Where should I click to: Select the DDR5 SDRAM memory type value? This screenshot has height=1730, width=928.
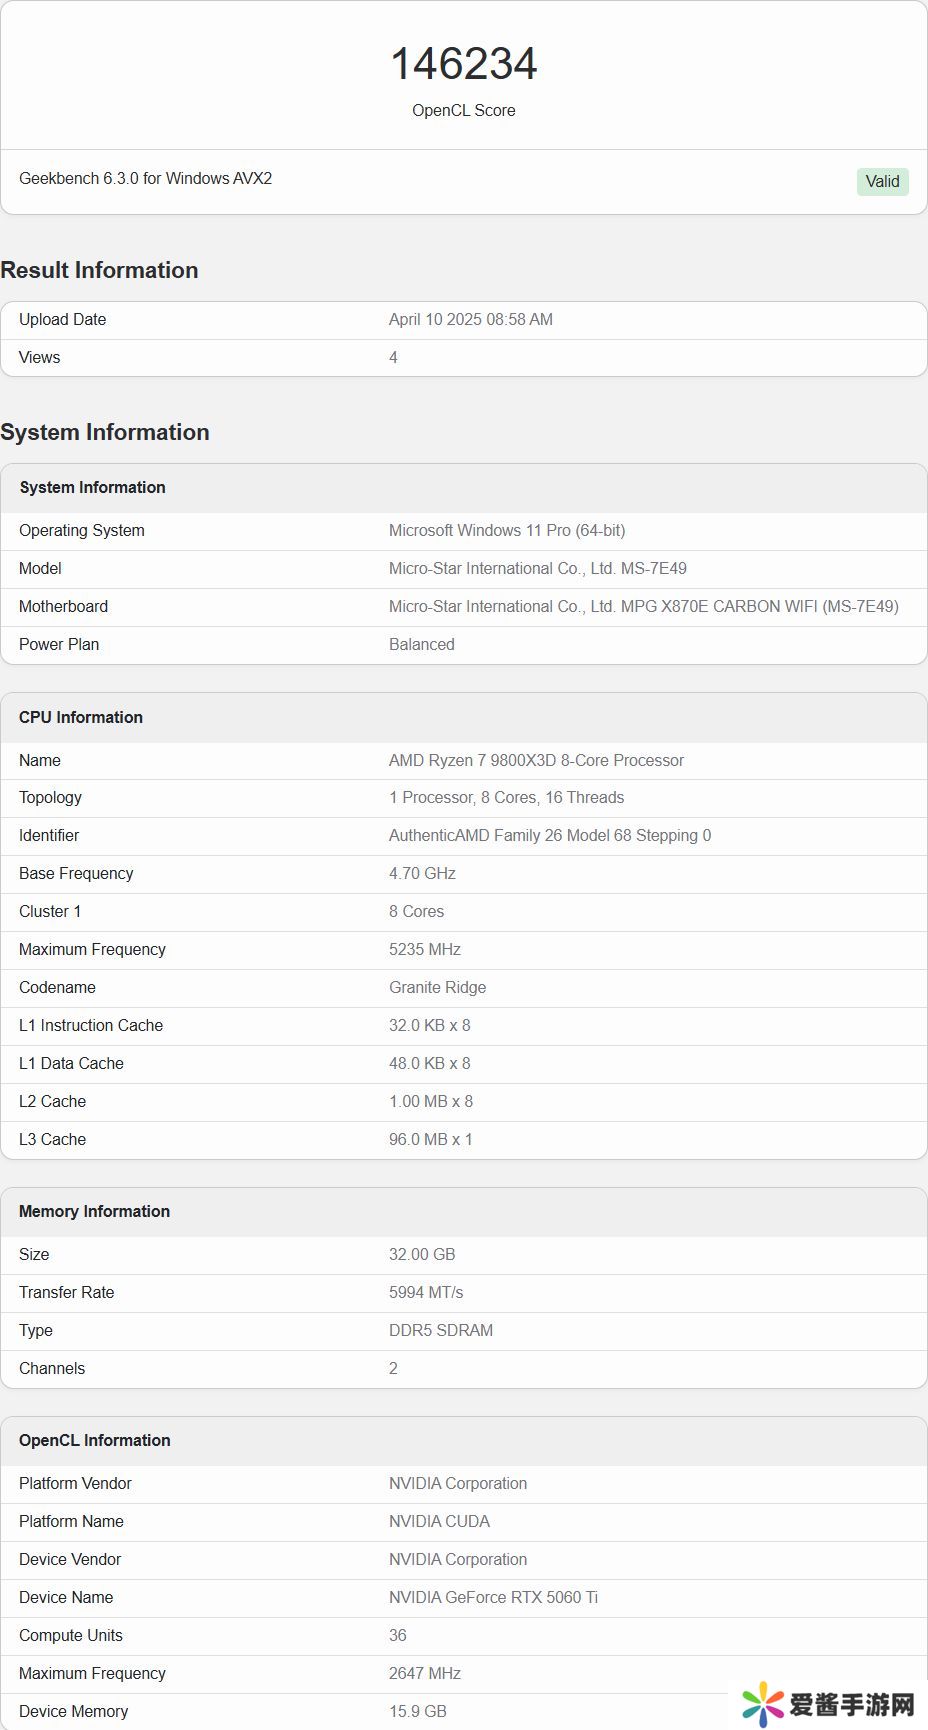click(440, 1330)
